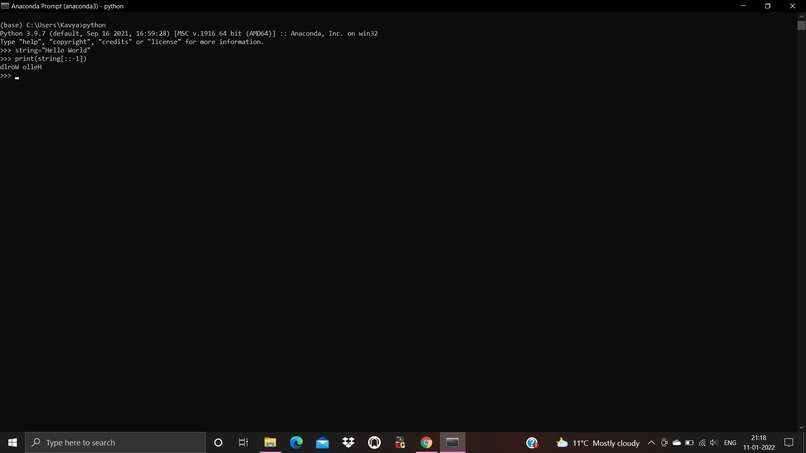The image size is (806, 453).
Task: Click the Python 3.9.7 version line
Action: [x=189, y=33]
